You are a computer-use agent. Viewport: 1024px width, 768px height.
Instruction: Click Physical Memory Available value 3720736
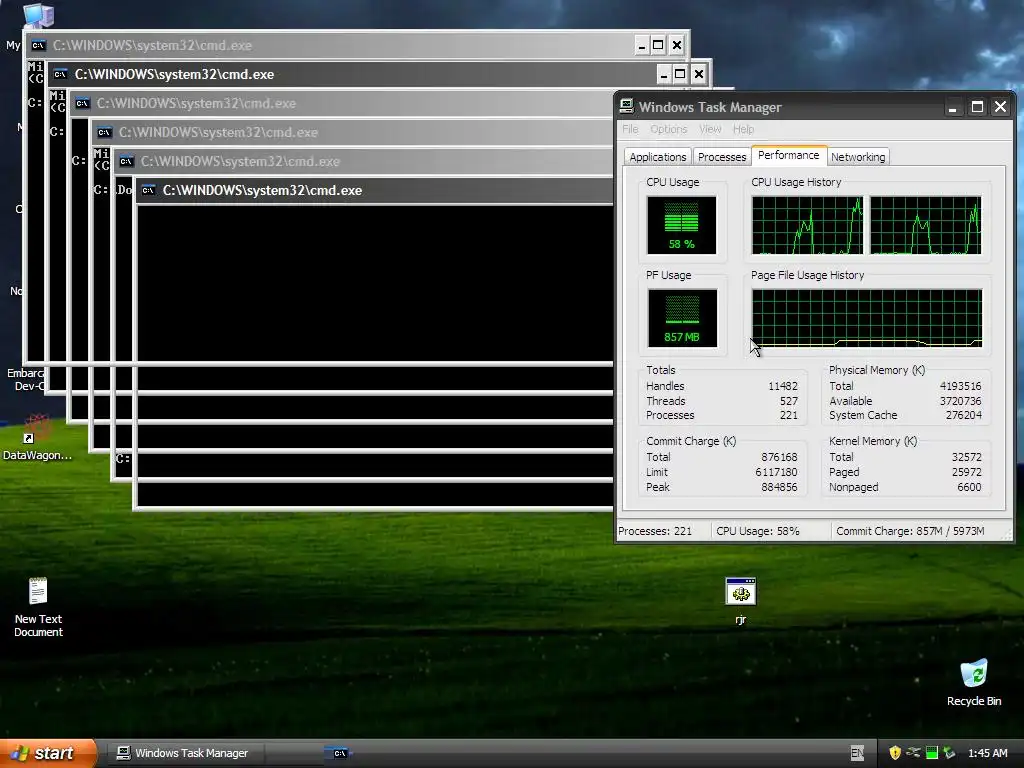click(x=960, y=401)
